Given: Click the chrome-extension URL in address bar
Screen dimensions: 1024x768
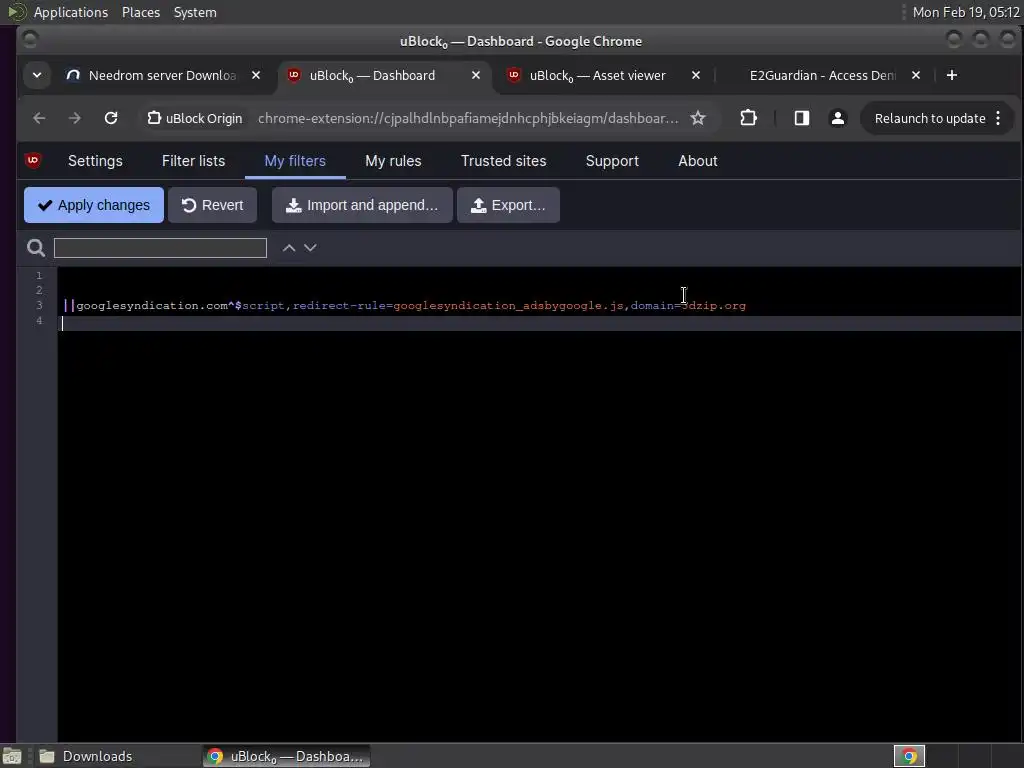Looking at the screenshot, I should pos(468,118).
